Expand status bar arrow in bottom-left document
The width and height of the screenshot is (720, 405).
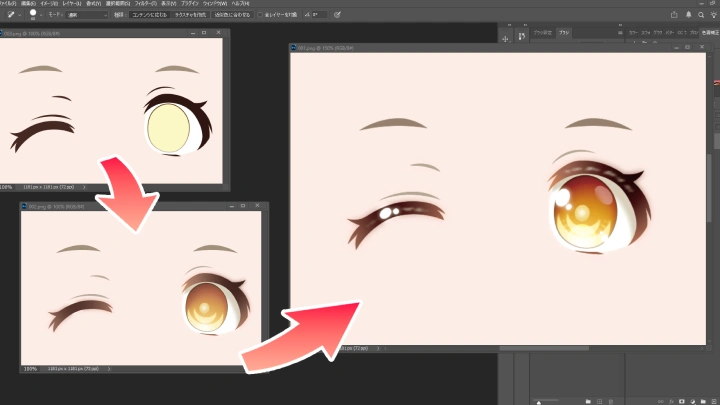tap(108, 369)
